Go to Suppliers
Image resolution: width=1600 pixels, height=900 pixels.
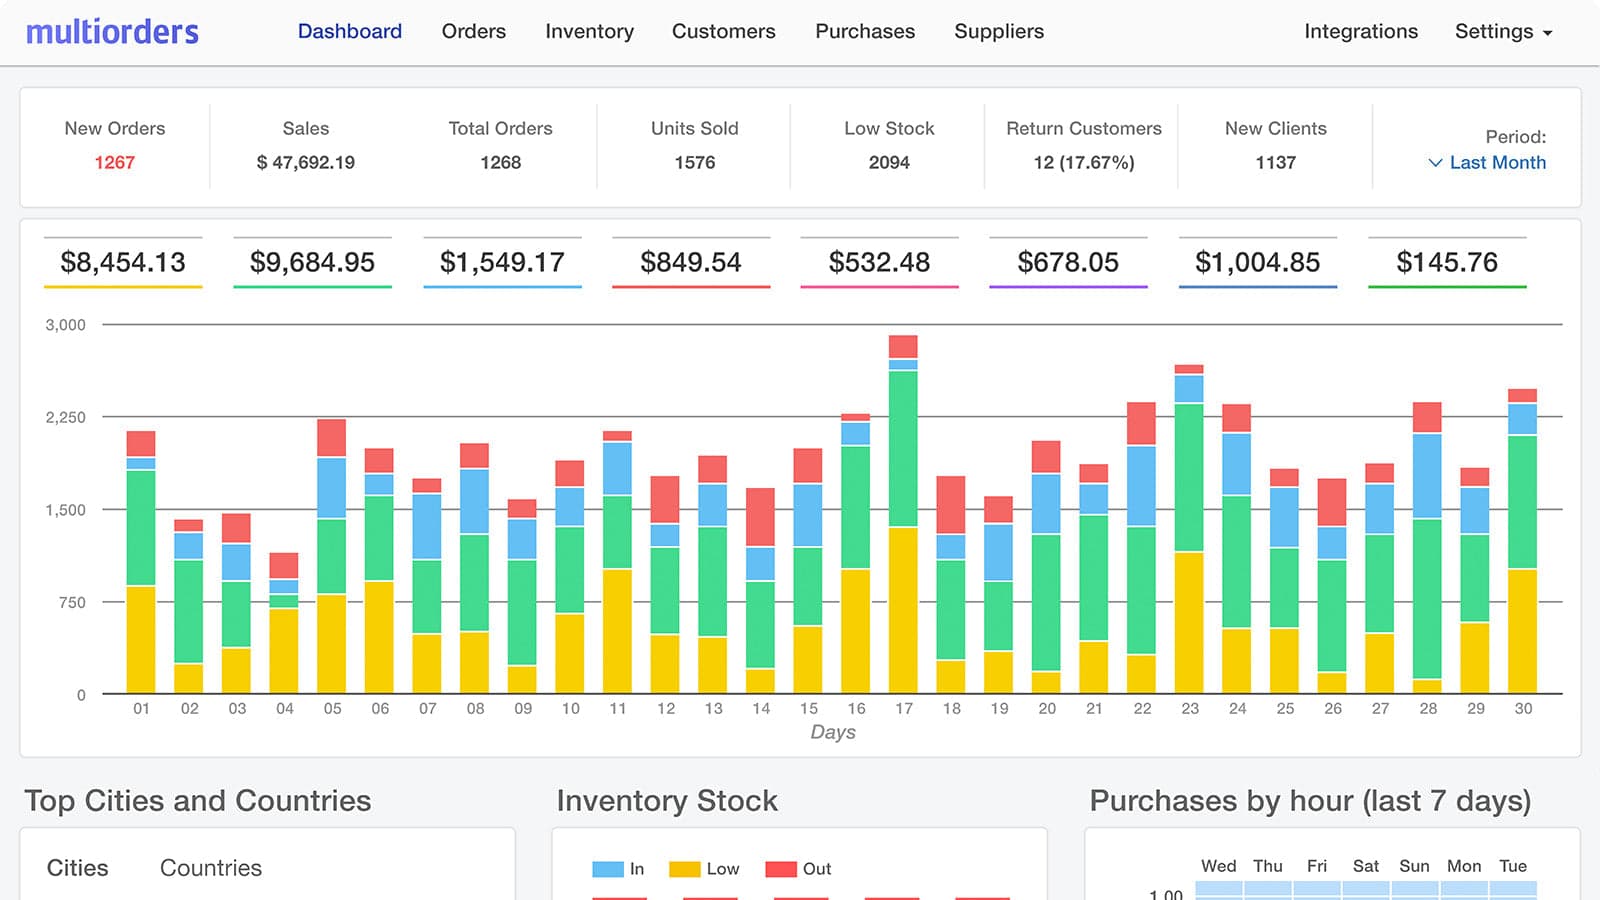point(999,31)
